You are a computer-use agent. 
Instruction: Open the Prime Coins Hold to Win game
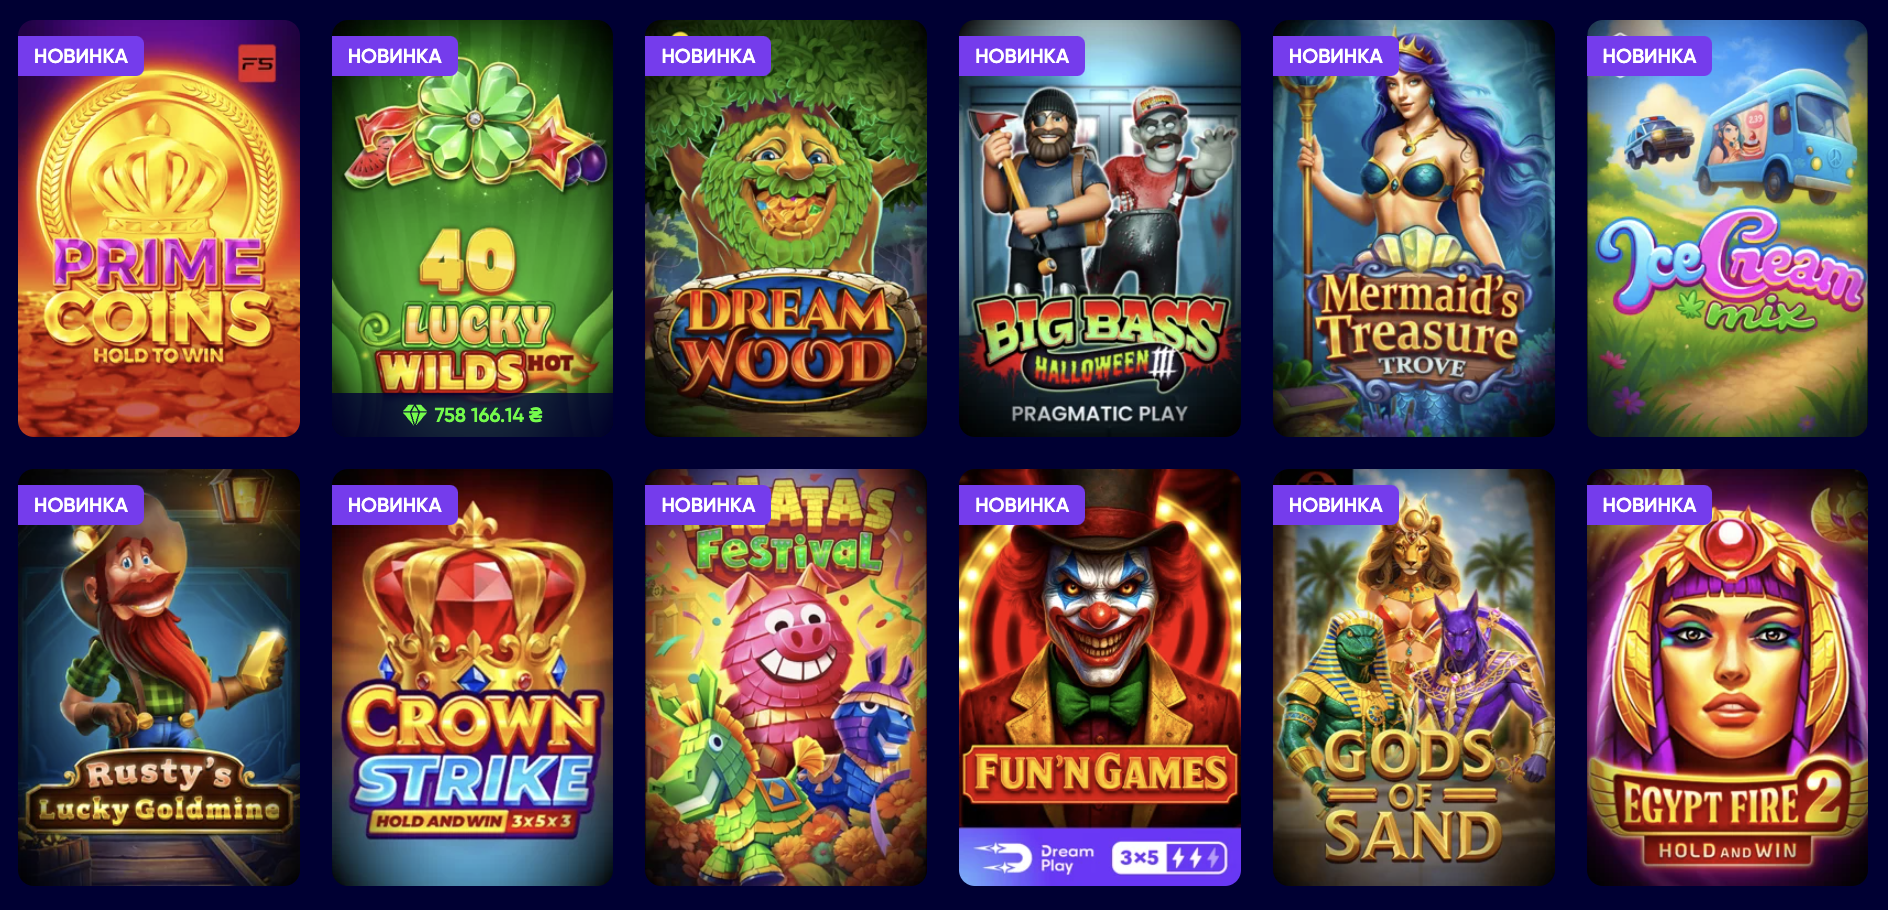point(159,228)
